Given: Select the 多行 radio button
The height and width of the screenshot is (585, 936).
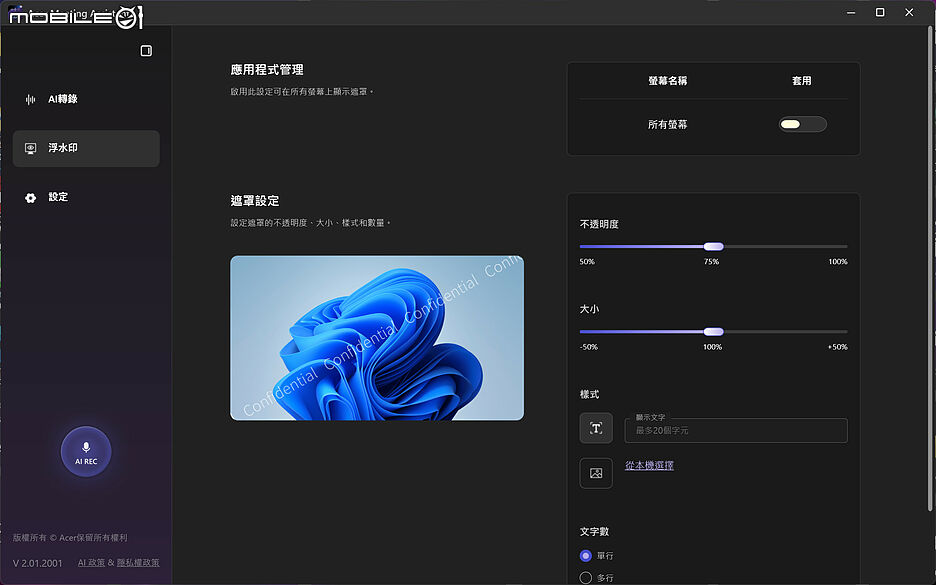Looking at the screenshot, I should coord(586,578).
